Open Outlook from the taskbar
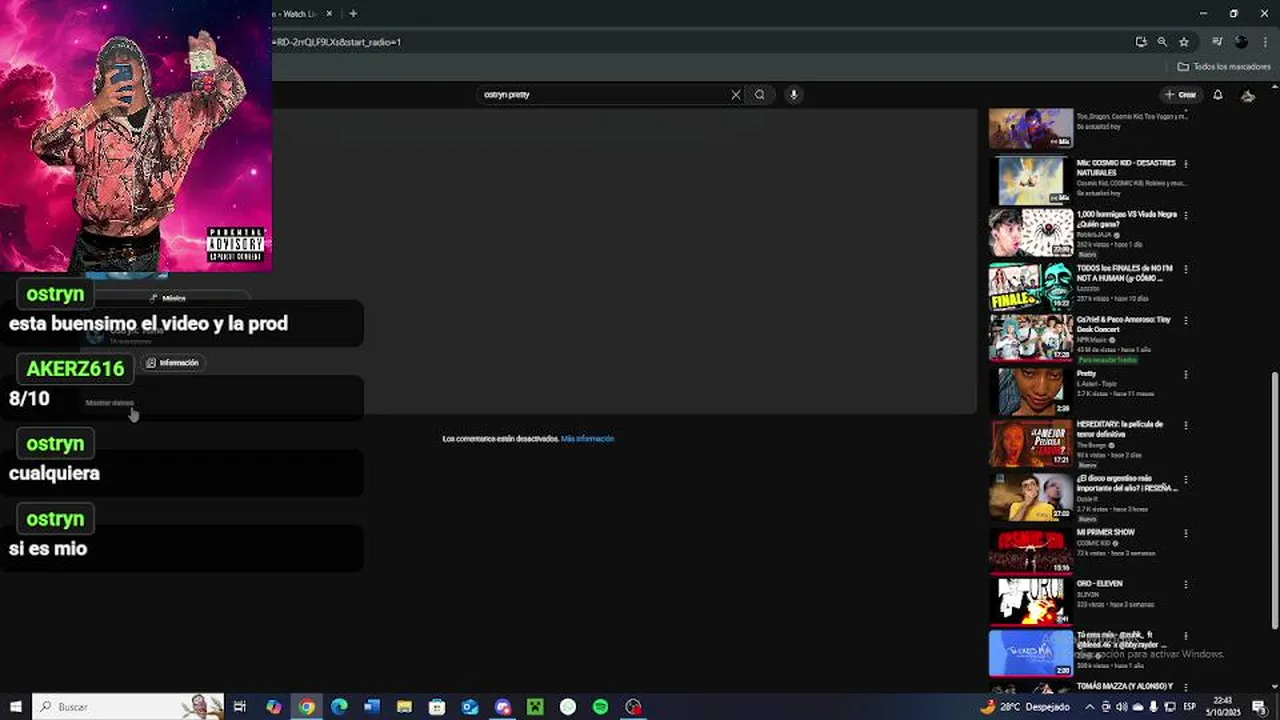The image size is (1280, 720). point(470,707)
